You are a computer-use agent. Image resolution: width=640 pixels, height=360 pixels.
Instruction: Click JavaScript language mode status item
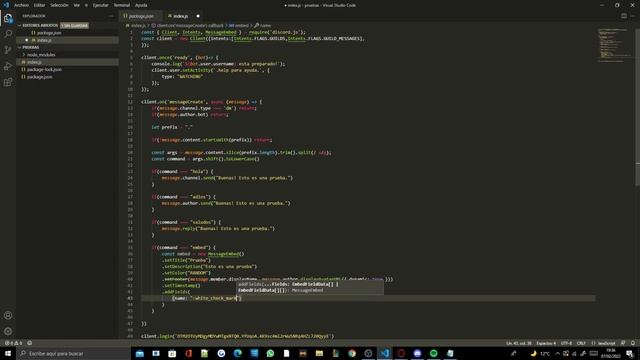[x=603, y=343]
